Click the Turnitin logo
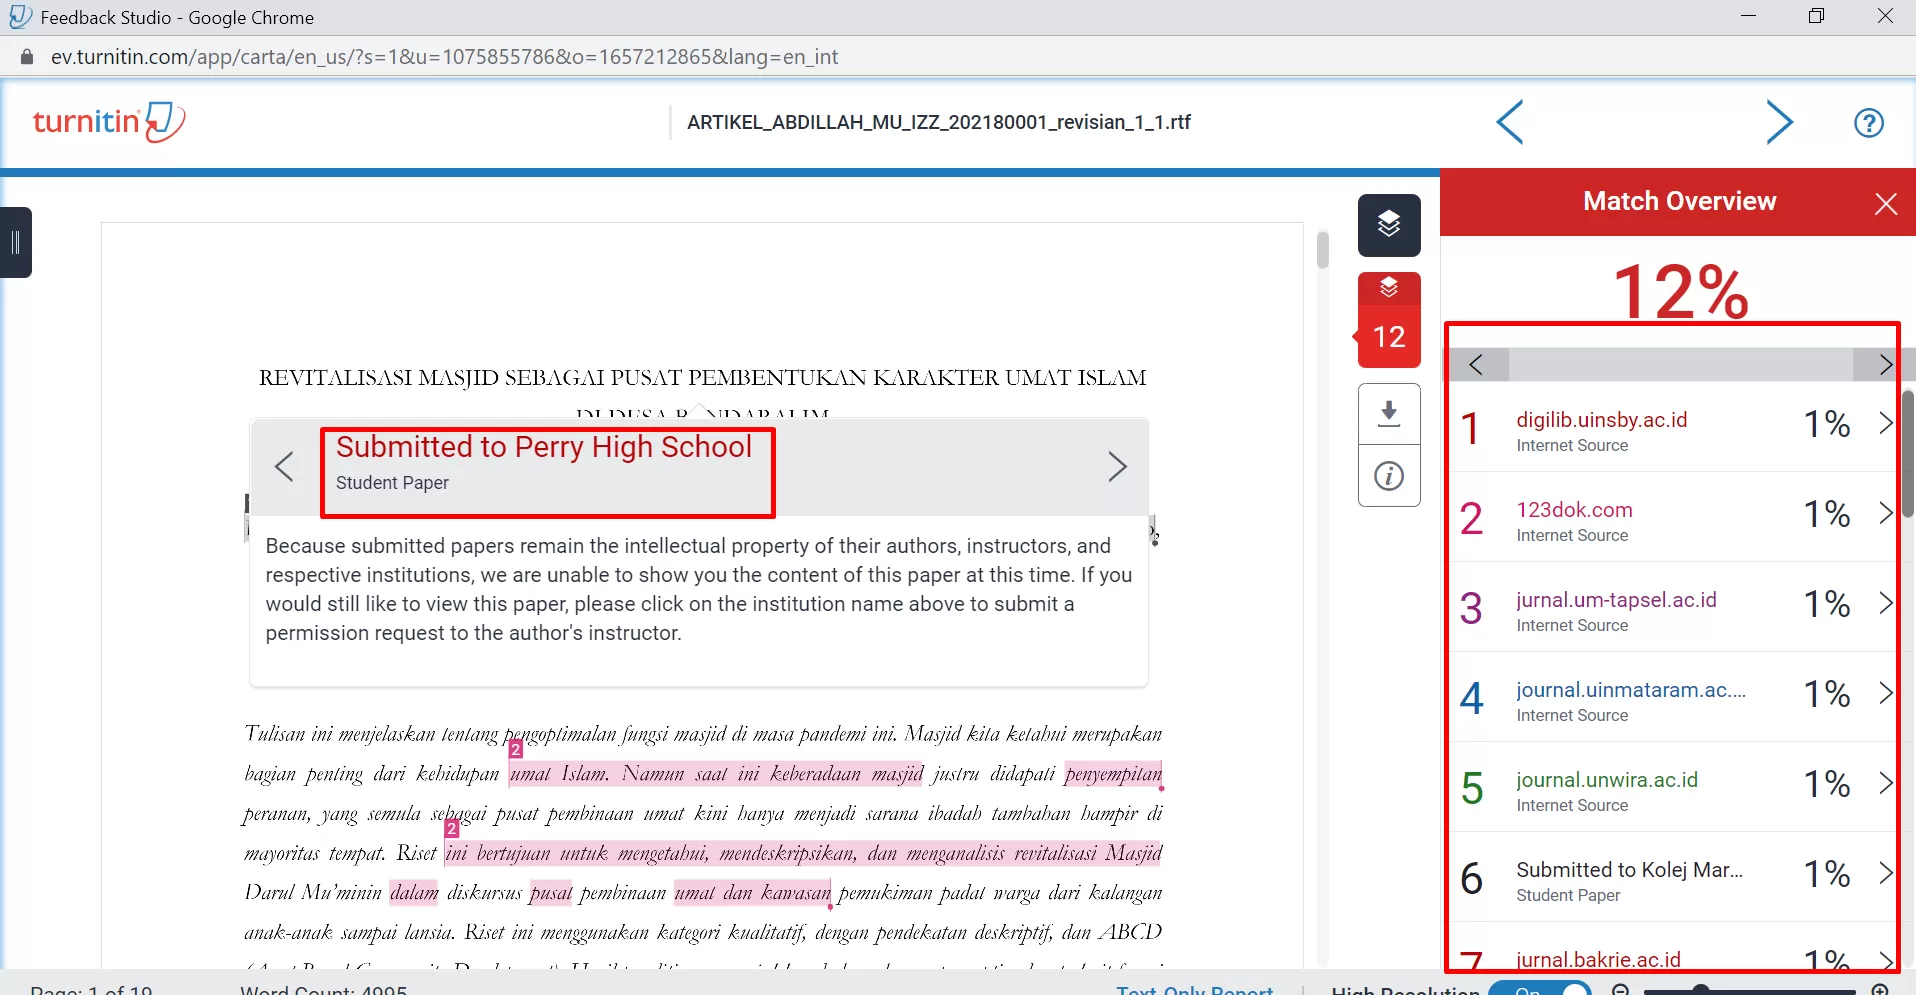Viewport: 1916px width, 995px height. [108, 121]
